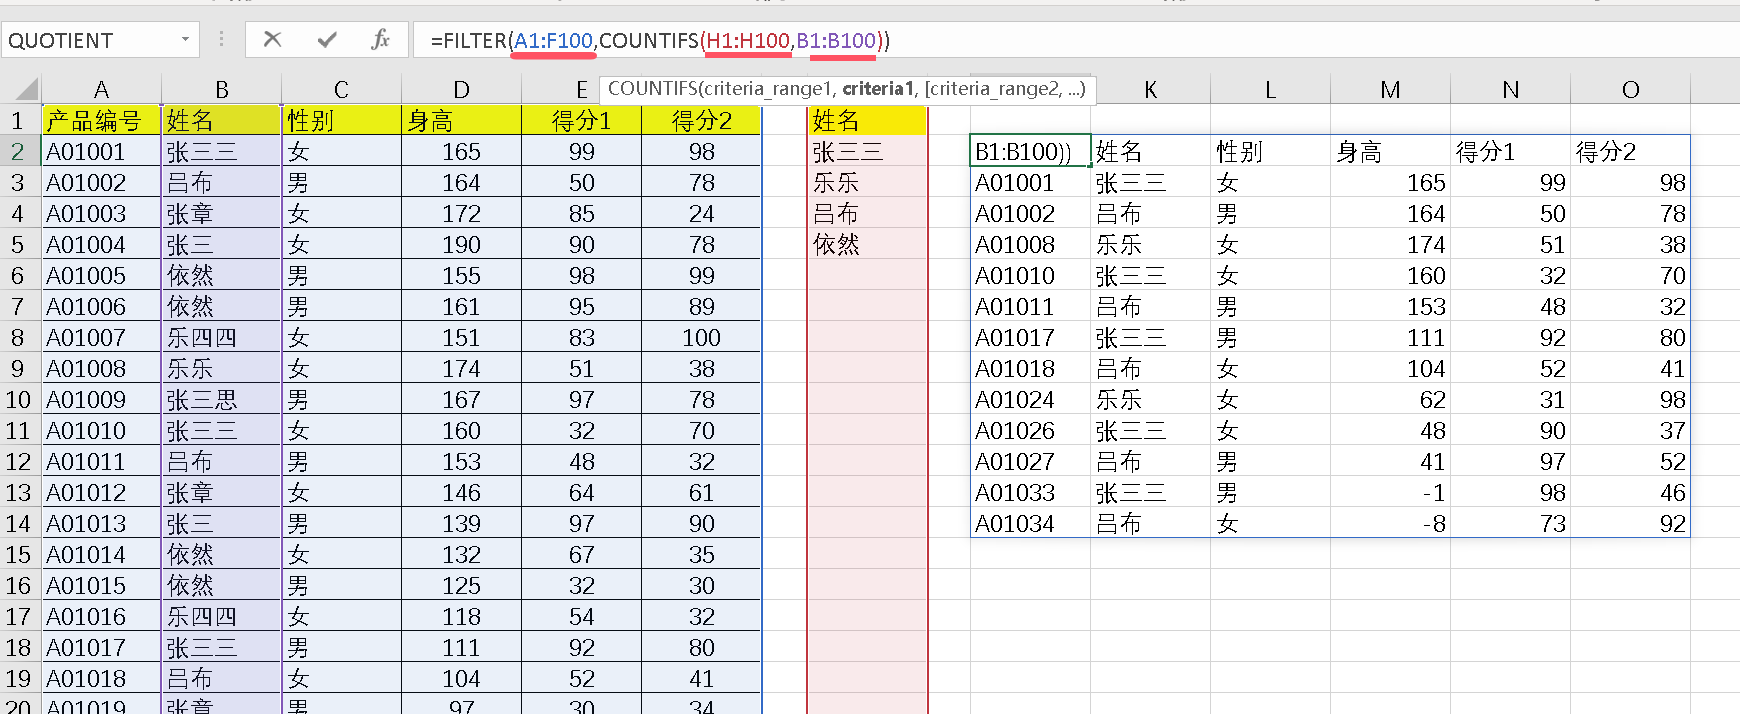This screenshot has height=714, width=1740.
Task: Select cell A01007 in column A
Action: click(101, 337)
